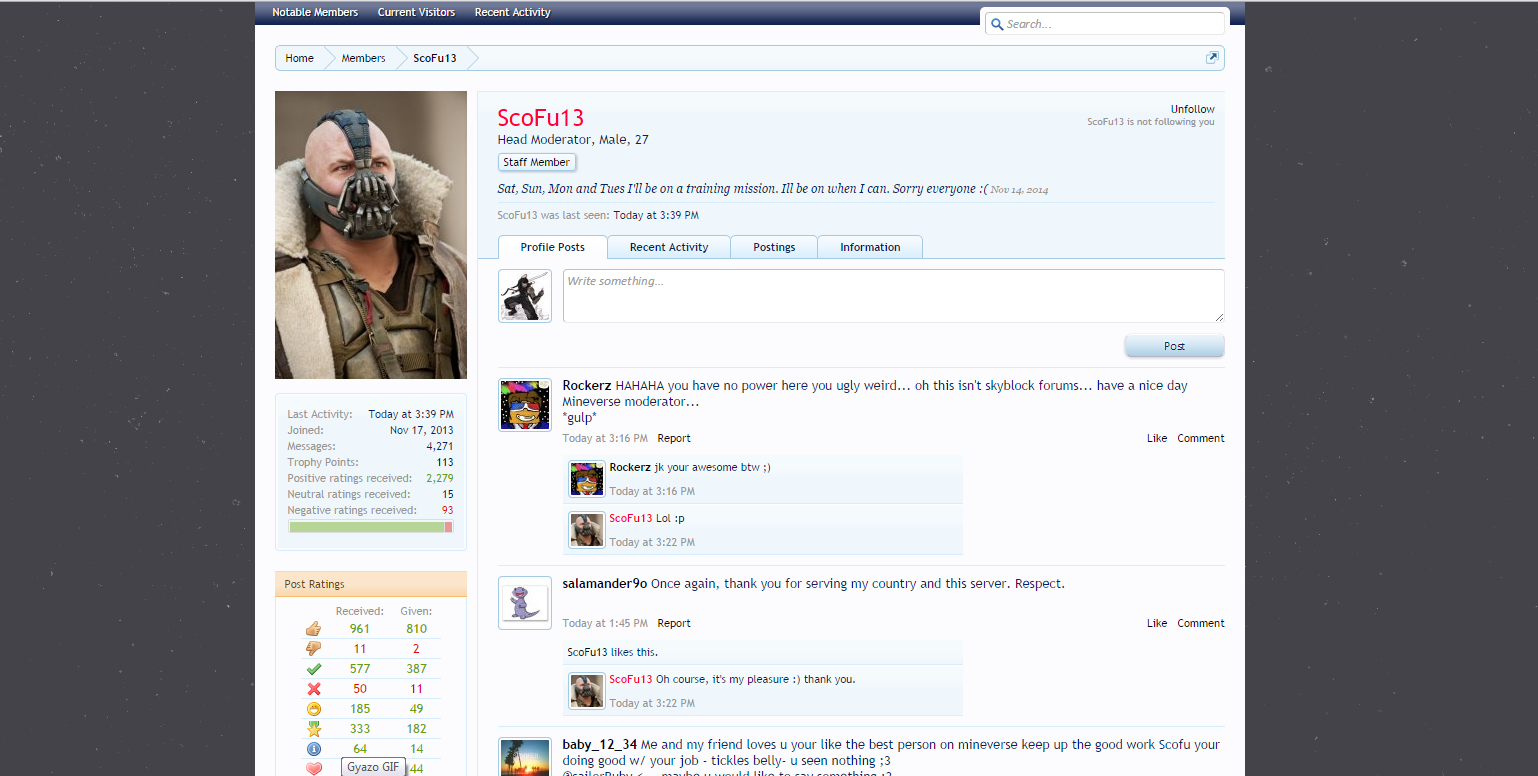Open salamander9o avatar thumbnail
The image size is (1538, 776).
[525, 604]
